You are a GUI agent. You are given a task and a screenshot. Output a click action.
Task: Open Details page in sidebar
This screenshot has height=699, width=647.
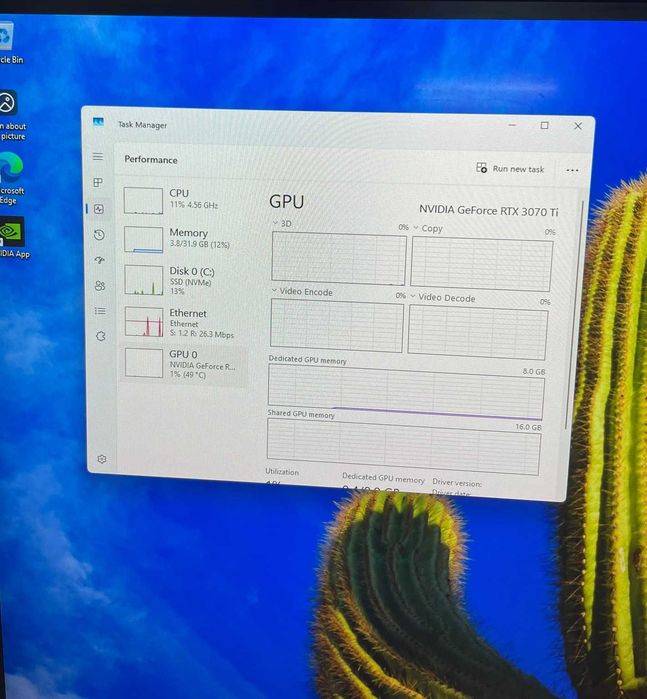point(100,311)
